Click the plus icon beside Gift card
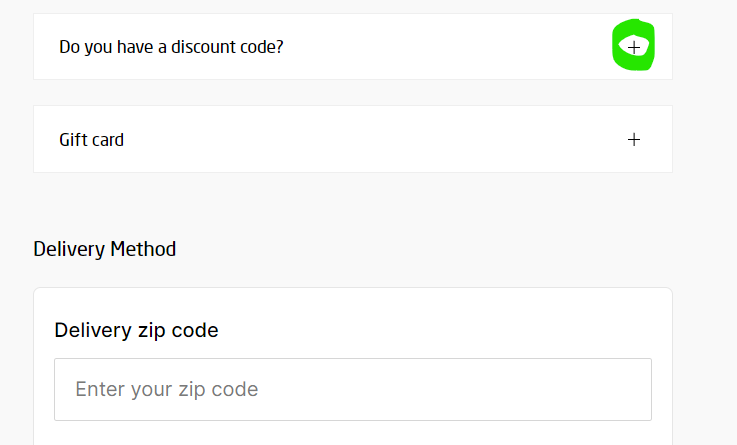This screenshot has height=445, width=737. (633, 140)
